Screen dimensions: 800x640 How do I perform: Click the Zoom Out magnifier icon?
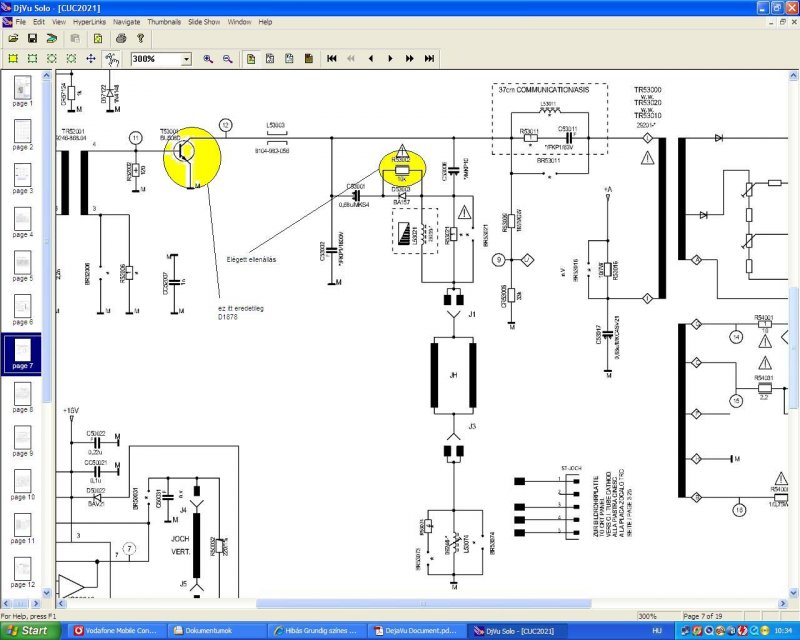coord(228,59)
